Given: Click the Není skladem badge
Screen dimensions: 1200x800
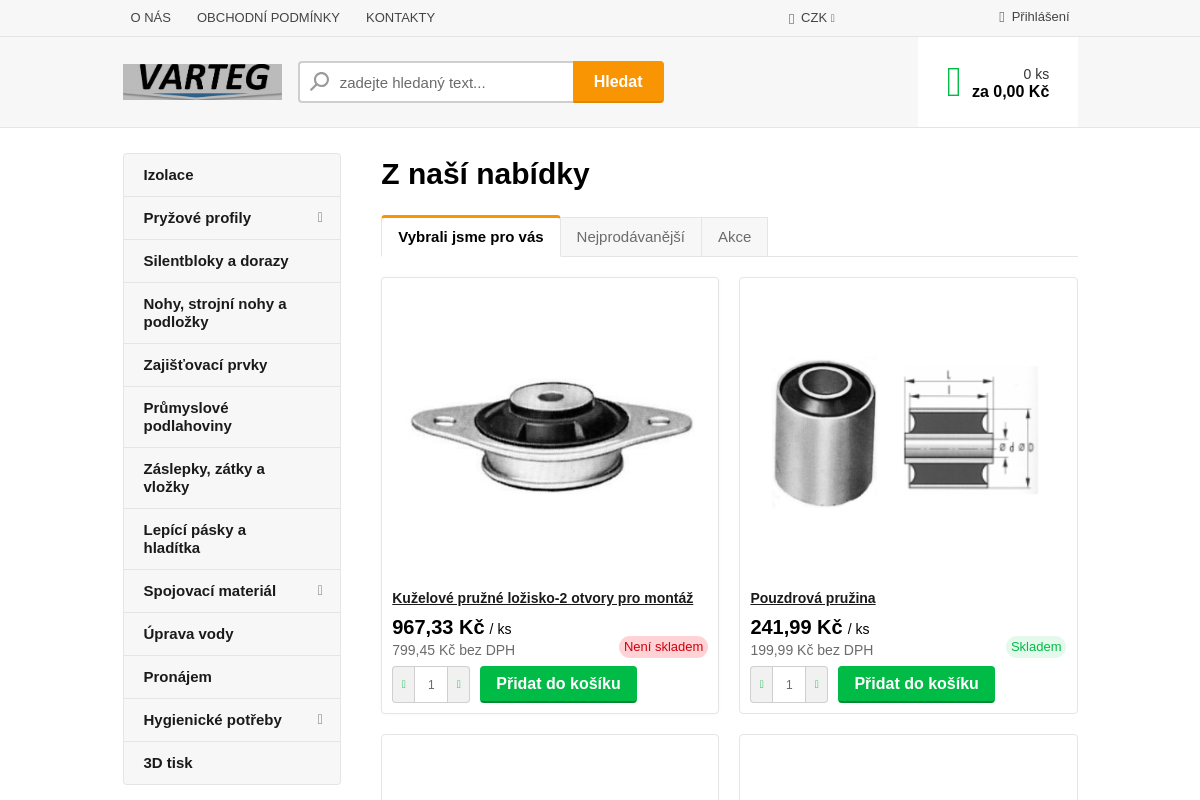Looking at the screenshot, I should pyautogui.click(x=663, y=647).
